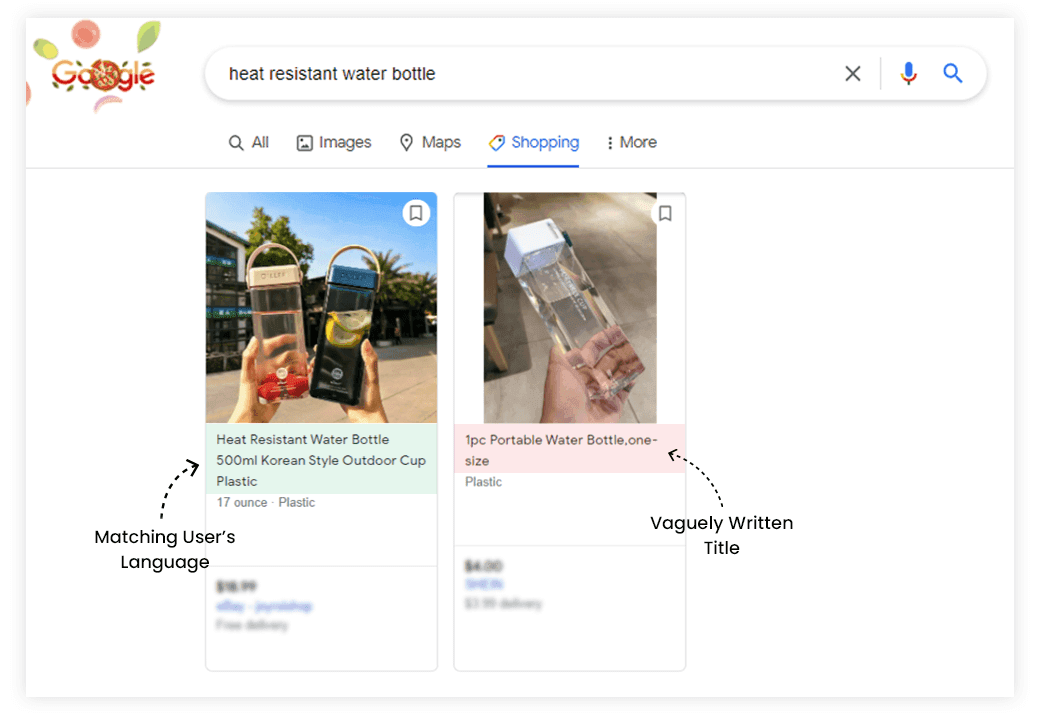Screen dimensions: 1040x715
Task: Click the voice search microphone icon
Action: (908, 73)
